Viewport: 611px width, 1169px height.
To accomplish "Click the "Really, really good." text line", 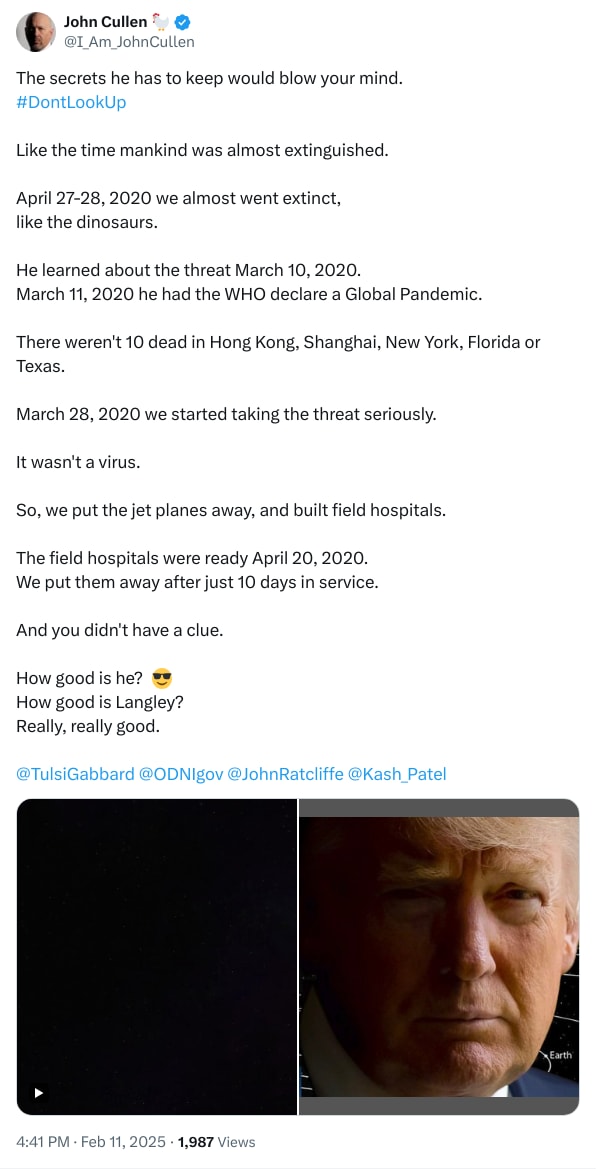I will 88,726.
